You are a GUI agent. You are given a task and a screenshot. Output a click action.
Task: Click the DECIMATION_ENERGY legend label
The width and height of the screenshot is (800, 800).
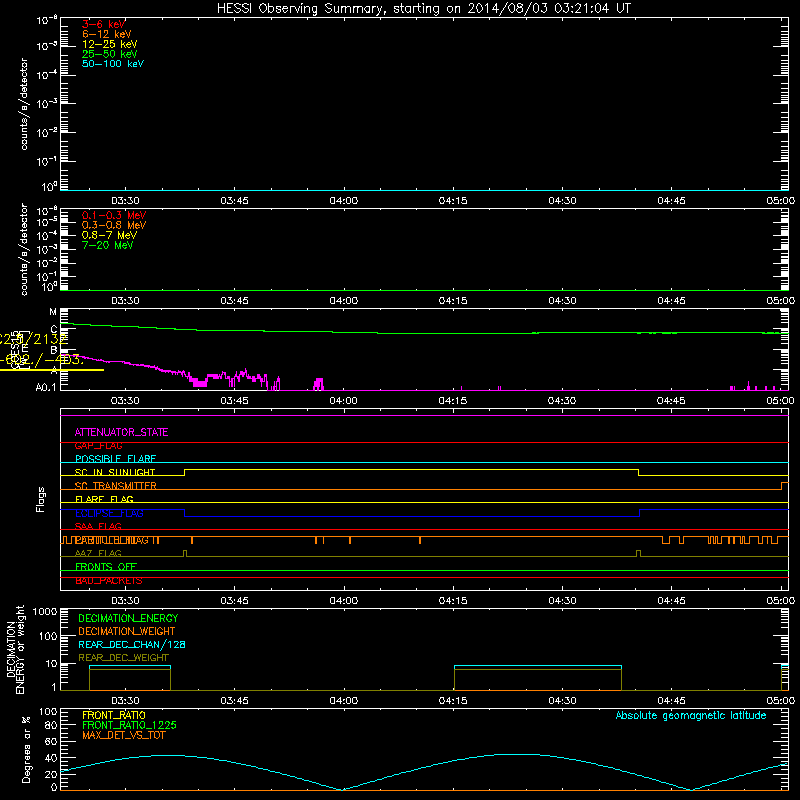pyautogui.click(x=128, y=618)
